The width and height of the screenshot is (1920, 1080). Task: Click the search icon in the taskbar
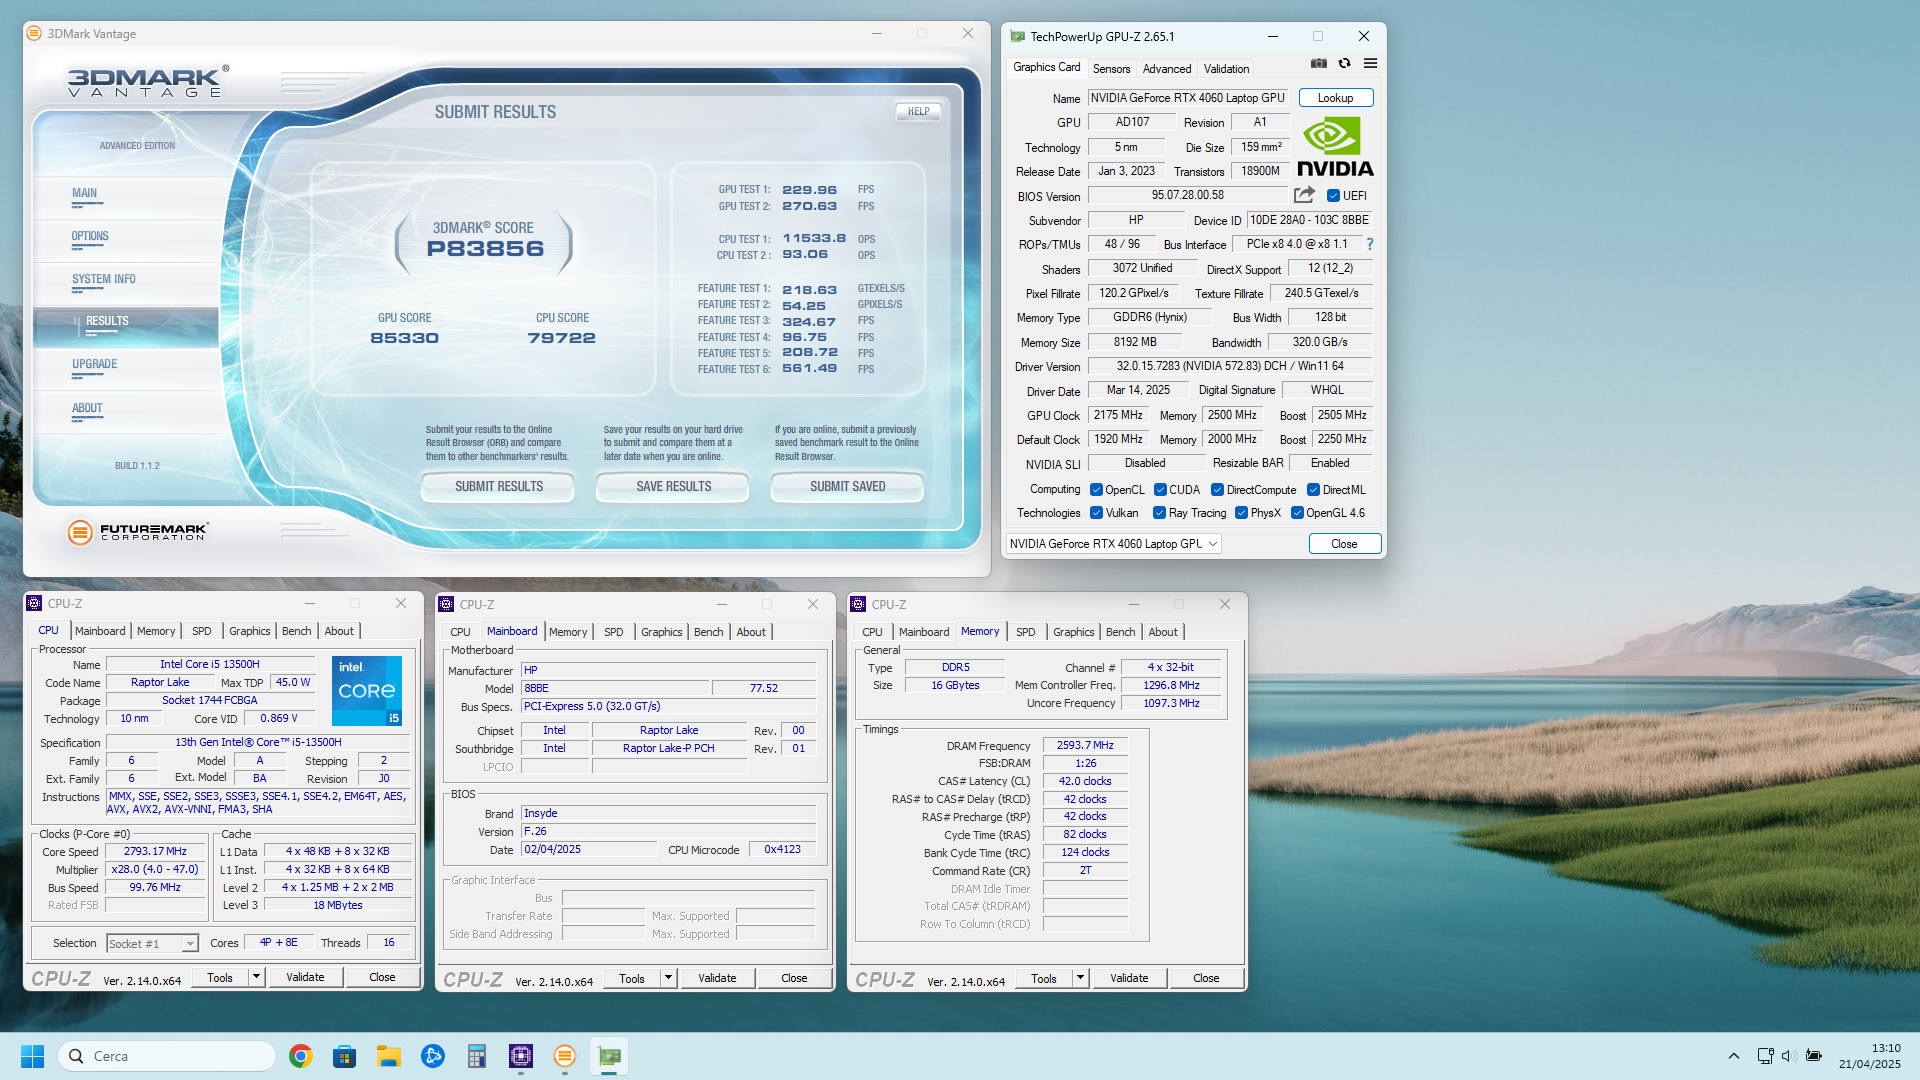coord(76,1056)
